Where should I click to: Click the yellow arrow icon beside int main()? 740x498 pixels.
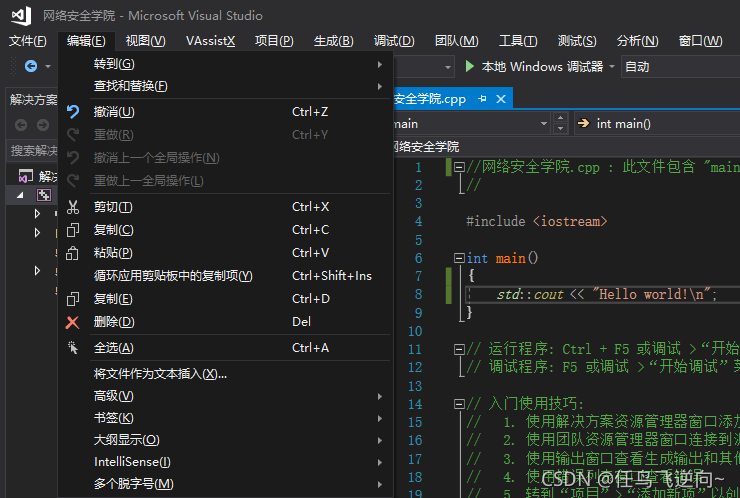584,123
